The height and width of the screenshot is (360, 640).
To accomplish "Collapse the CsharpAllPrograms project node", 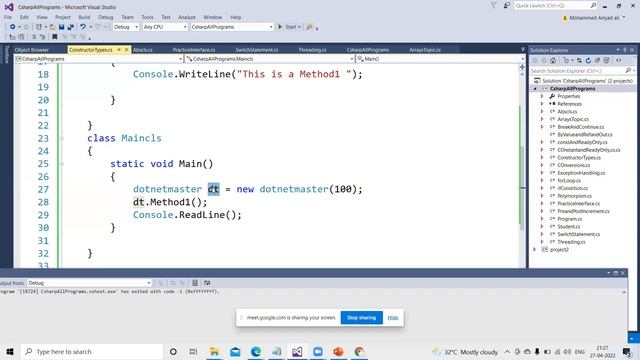I will coord(535,89).
